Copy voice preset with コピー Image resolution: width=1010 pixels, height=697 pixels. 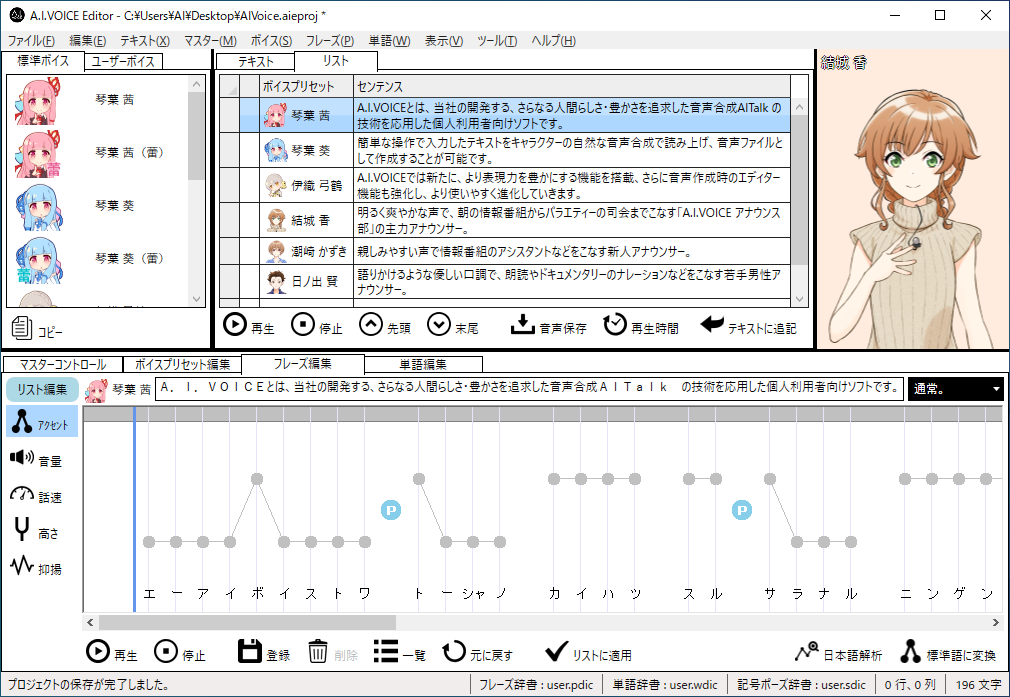37,329
